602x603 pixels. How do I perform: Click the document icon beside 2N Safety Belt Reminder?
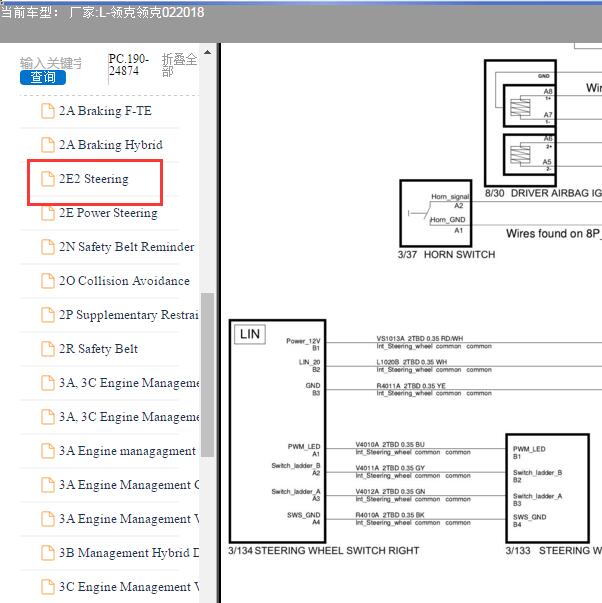(48, 247)
